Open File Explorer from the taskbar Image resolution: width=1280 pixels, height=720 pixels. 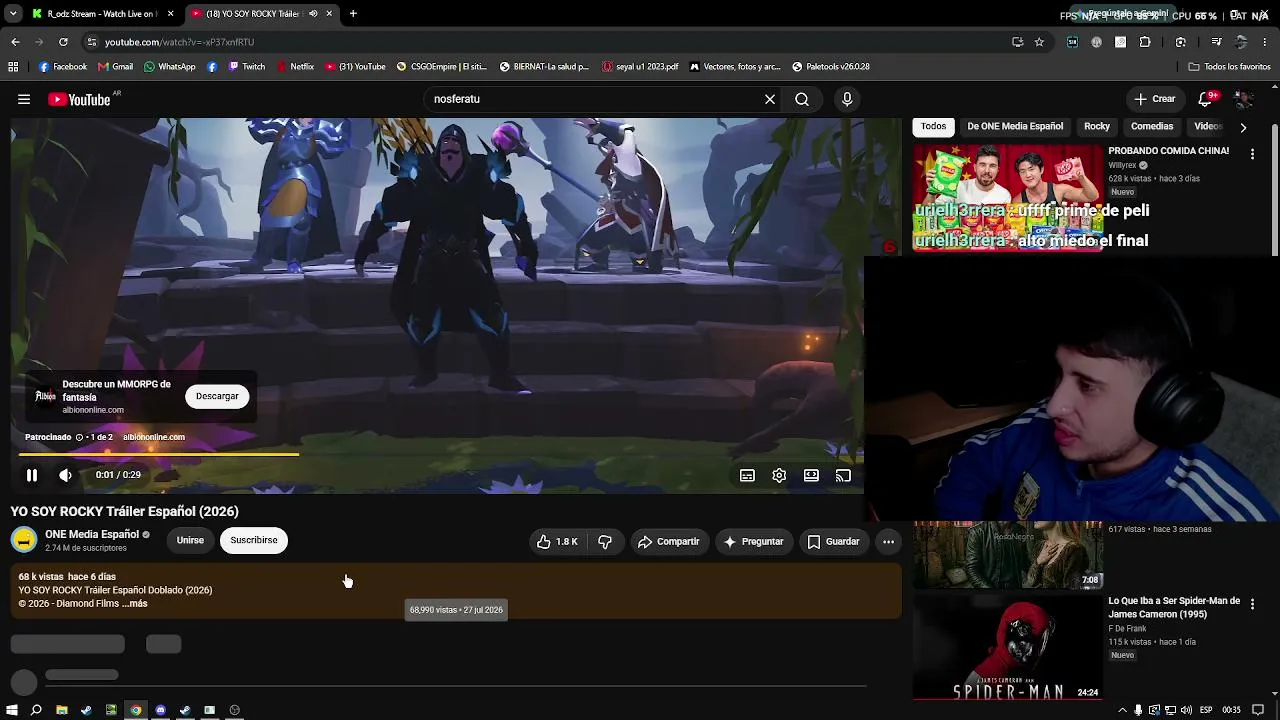[61, 710]
